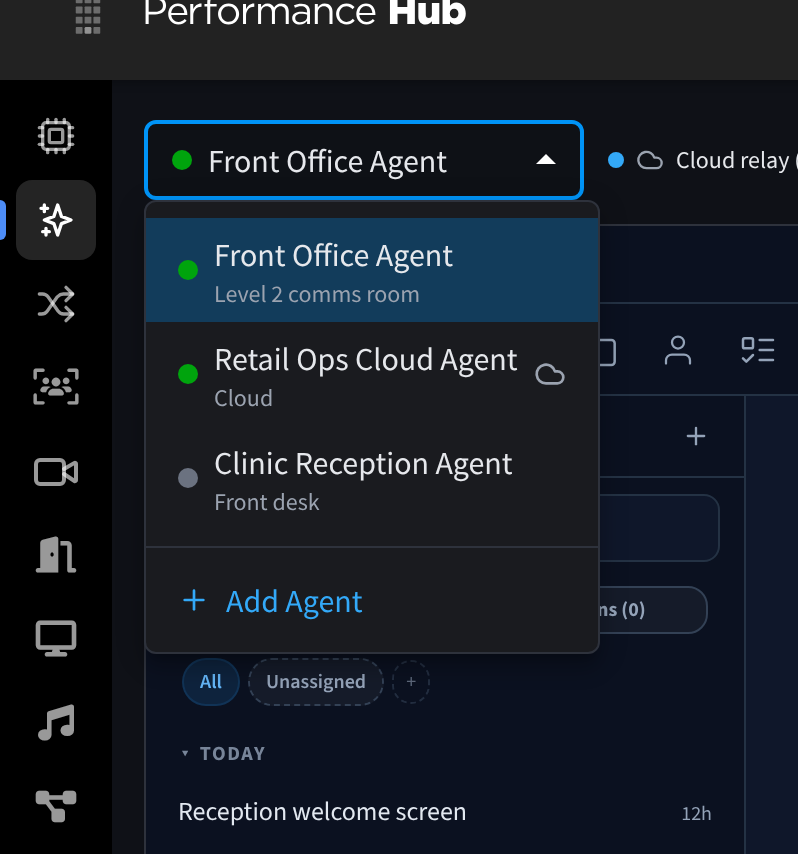
Task: Open the processor chip sidebar icon
Action: pyautogui.click(x=56, y=136)
